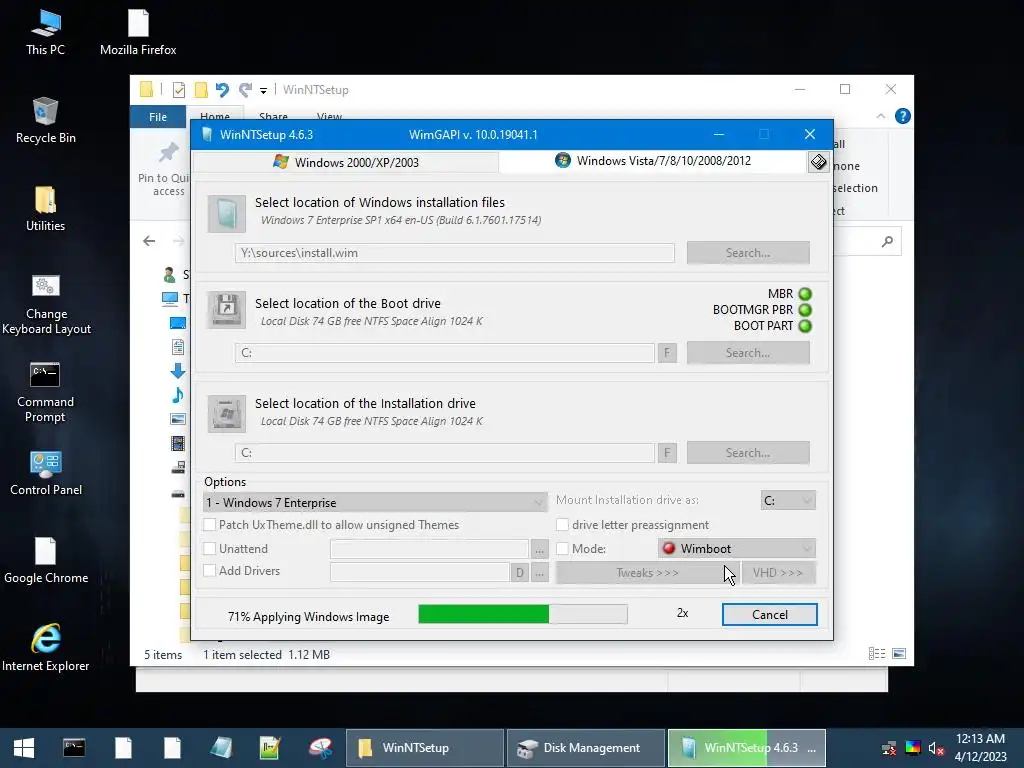1024x768 pixels.
Task: Click the Installation drive C: path field
Action: click(445, 453)
